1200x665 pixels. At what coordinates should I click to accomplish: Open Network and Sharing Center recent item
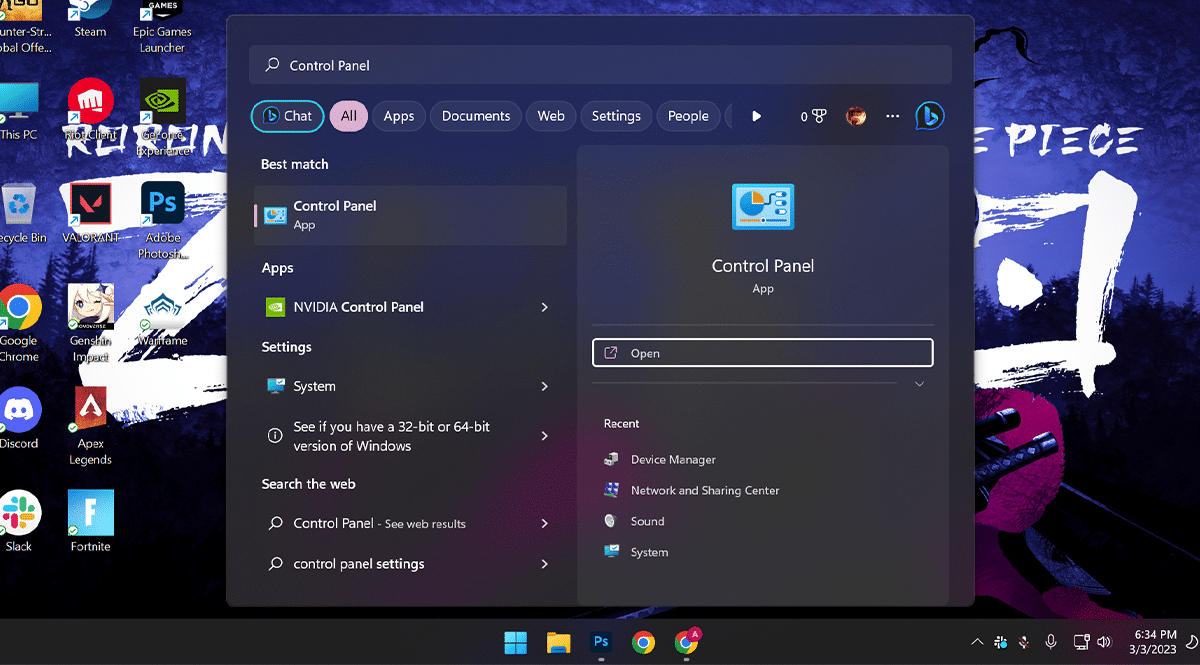(704, 491)
